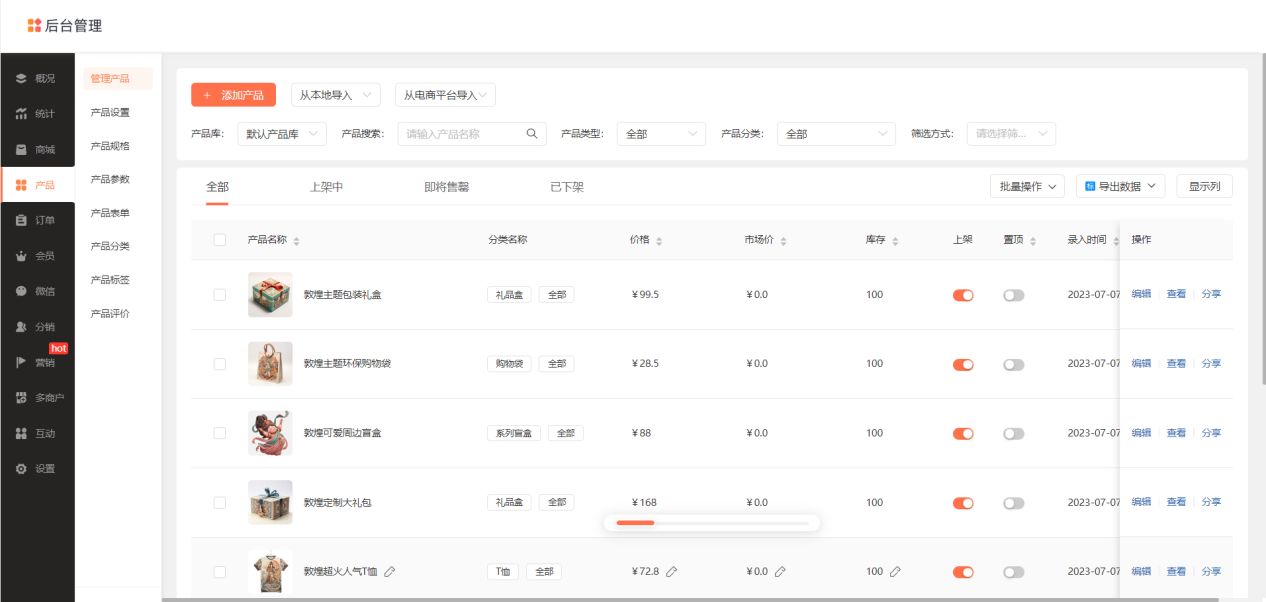Expand the 批量操作 dropdown
The width and height of the screenshot is (1266, 602).
pyautogui.click(x=1027, y=186)
